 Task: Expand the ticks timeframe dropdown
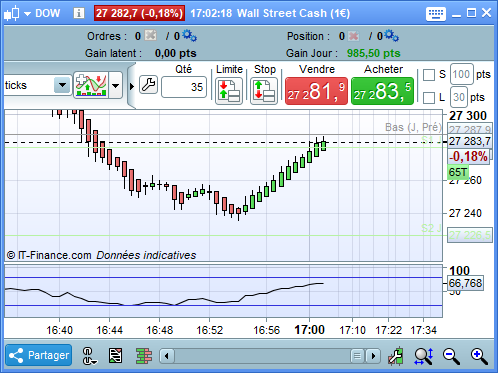(x=62, y=85)
